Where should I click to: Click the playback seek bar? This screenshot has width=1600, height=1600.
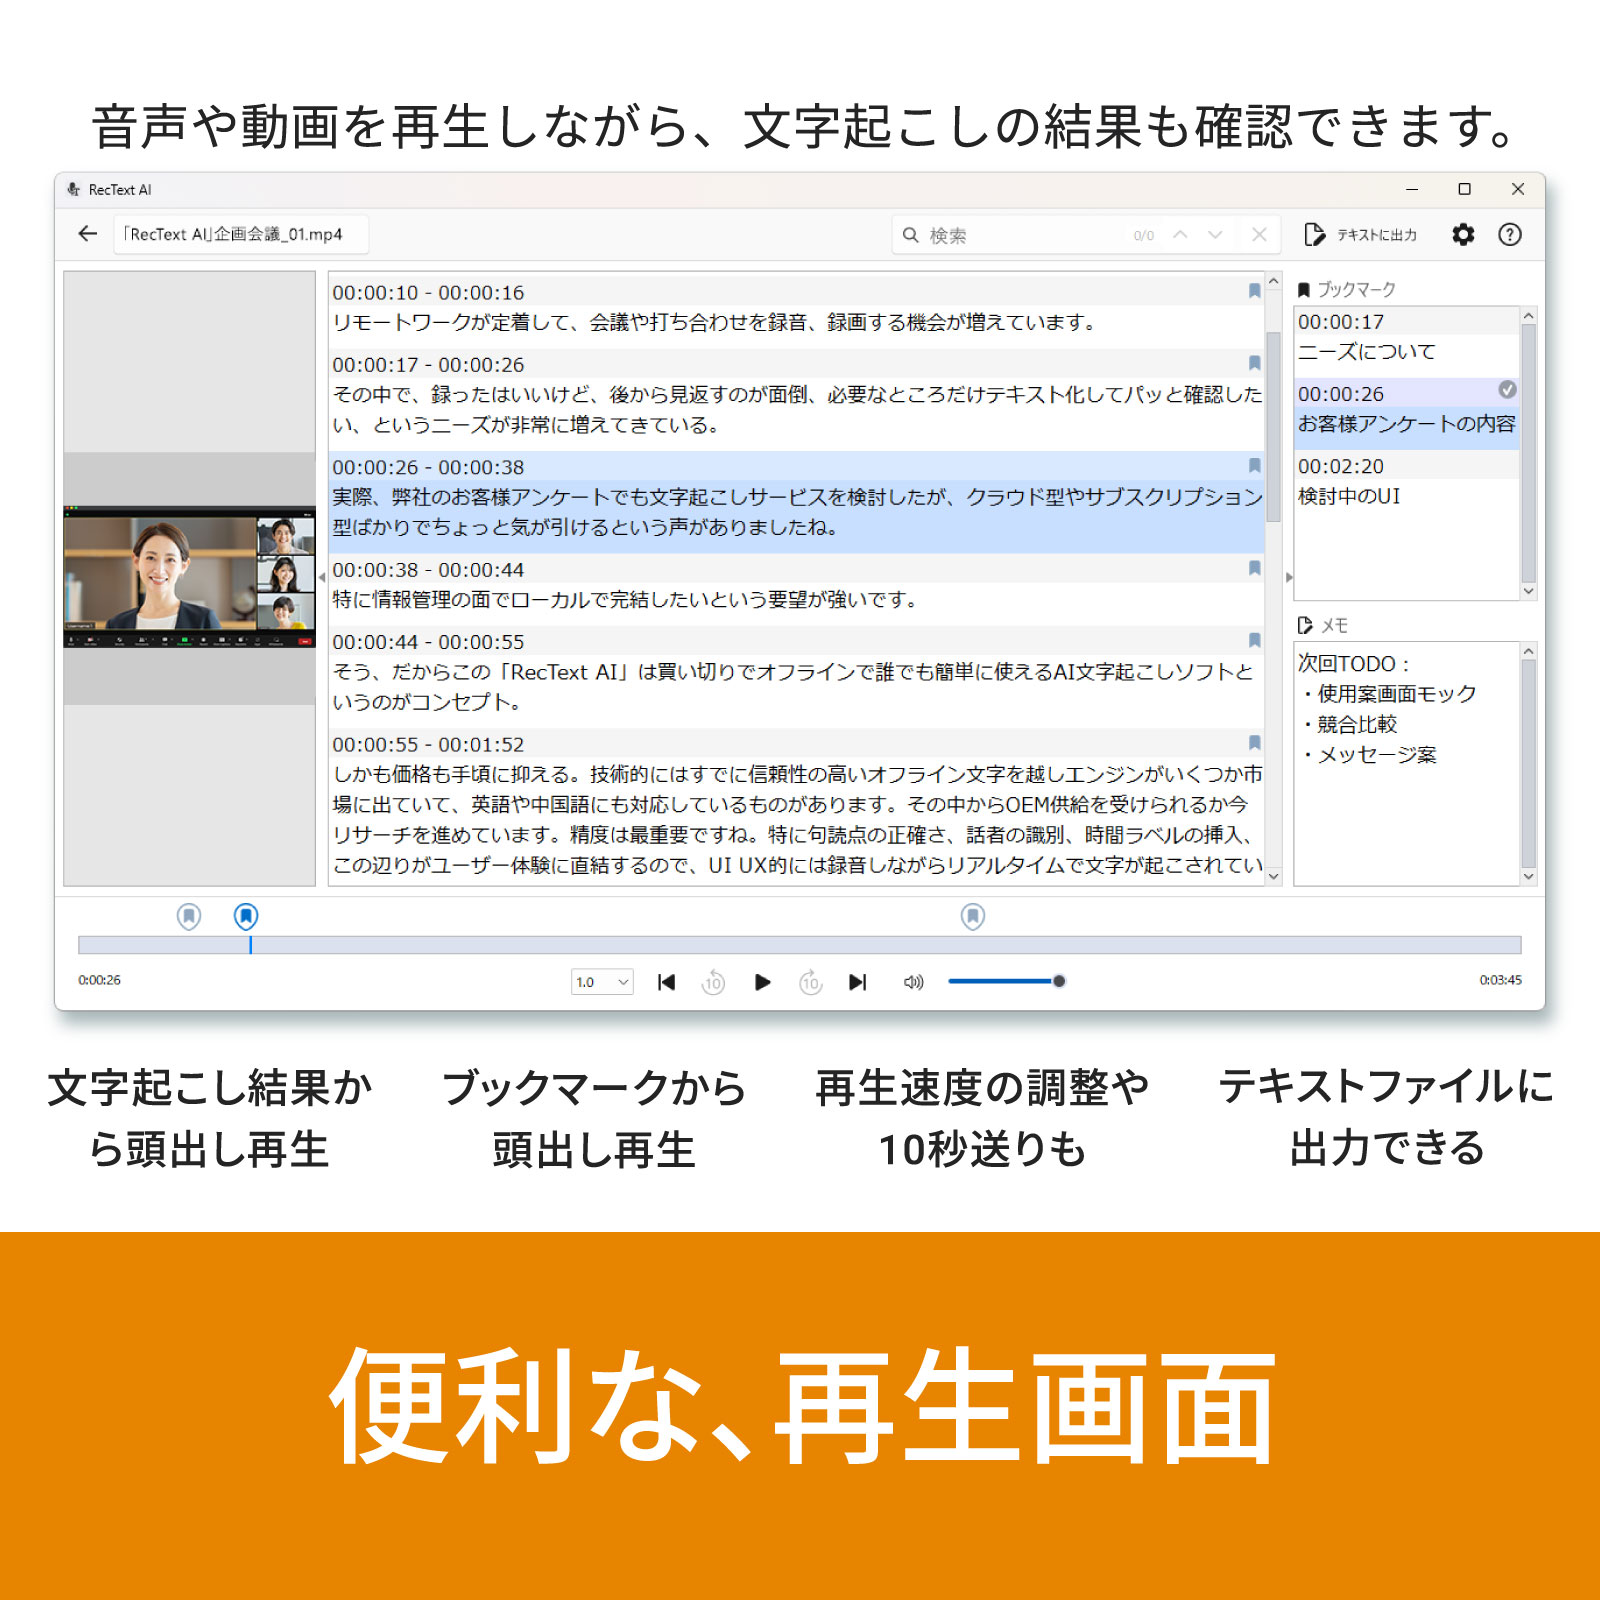point(800,945)
